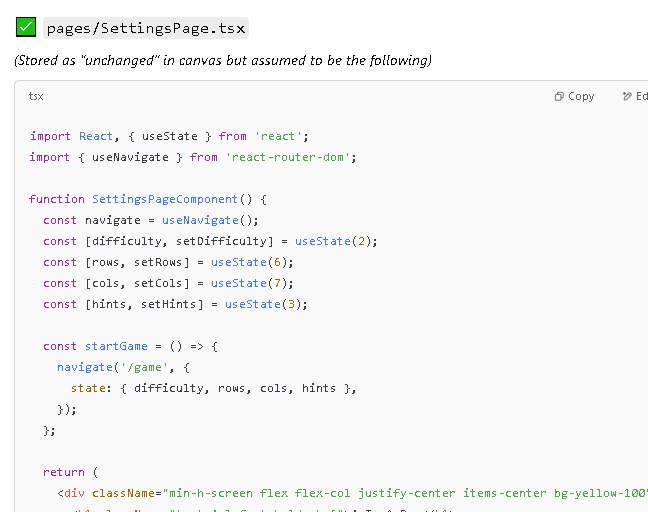648x512 pixels.
Task: Click the pages/SettingsPage.tsx filename label
Action: click(x=146, y=28)
